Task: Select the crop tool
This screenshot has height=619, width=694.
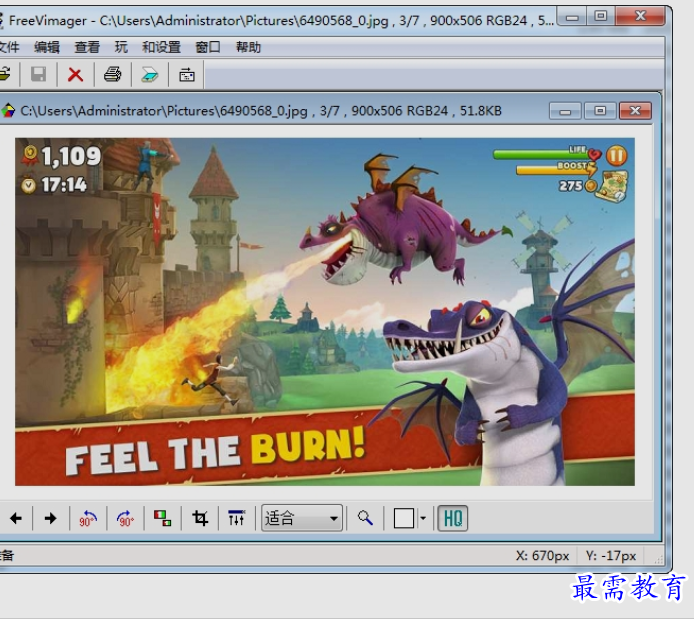Action: [200, 518]
